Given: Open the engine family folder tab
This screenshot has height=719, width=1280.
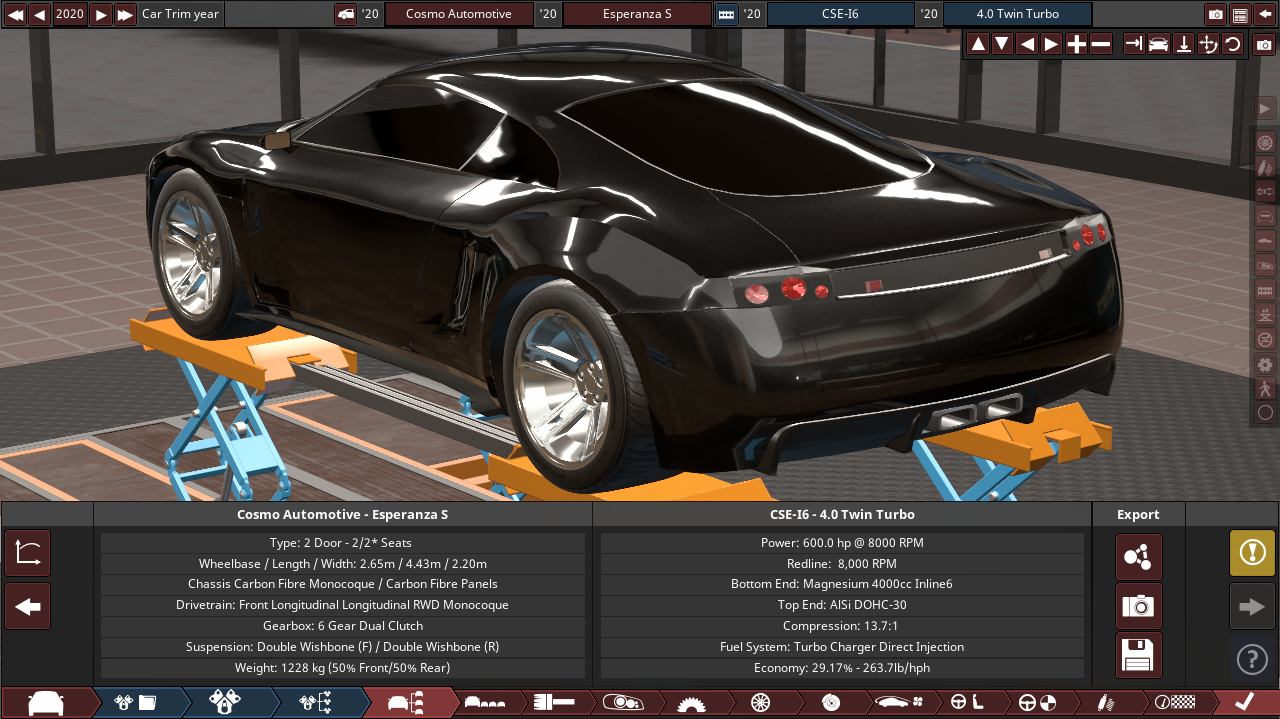Looking at the screenshot, I should point(136,702).
